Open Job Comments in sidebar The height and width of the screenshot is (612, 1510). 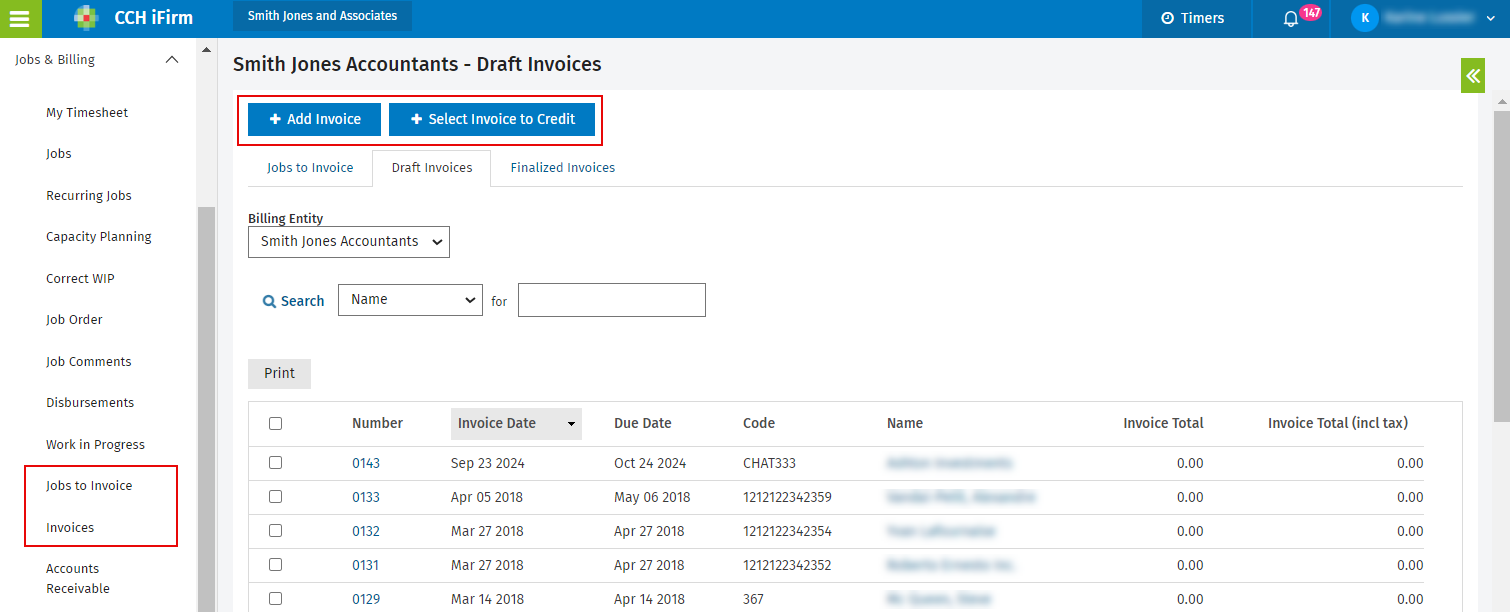point(89,362)
